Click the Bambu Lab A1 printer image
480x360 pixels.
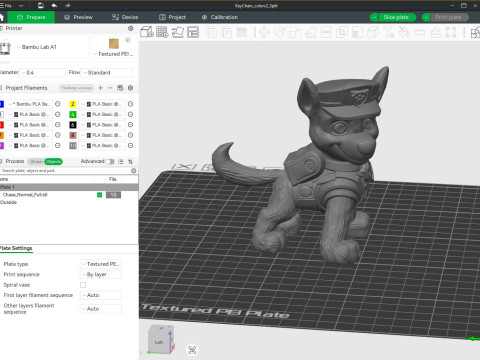(x=5, y=47)
